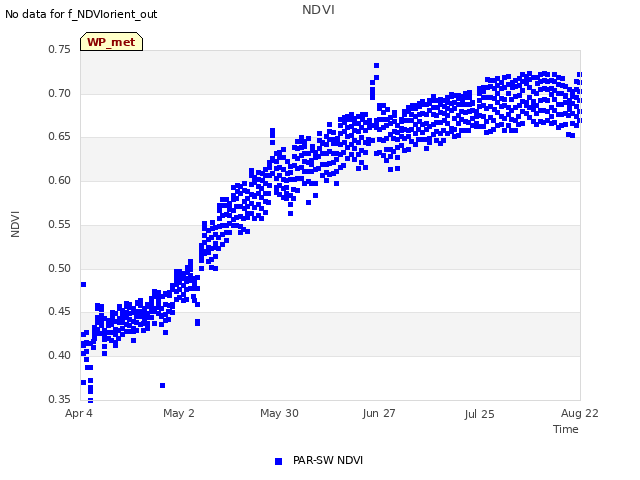Viewport: 640px width, 480px height.
Task: Click the highest outlier point near Jun 27
Action: click(376, 65)
